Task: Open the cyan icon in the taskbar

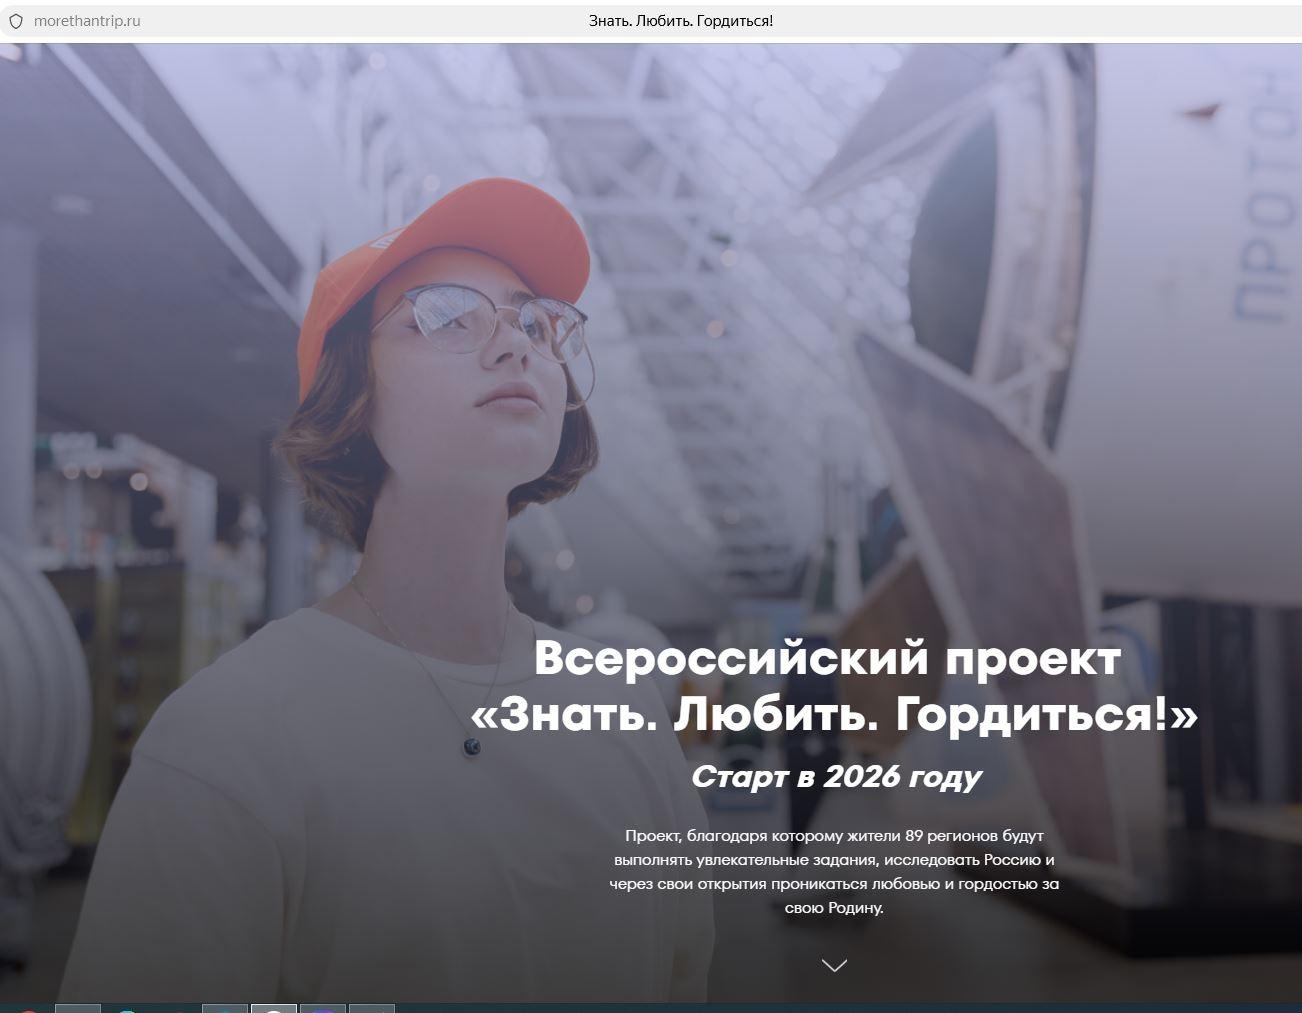Action: click(x=126, y=1009)
